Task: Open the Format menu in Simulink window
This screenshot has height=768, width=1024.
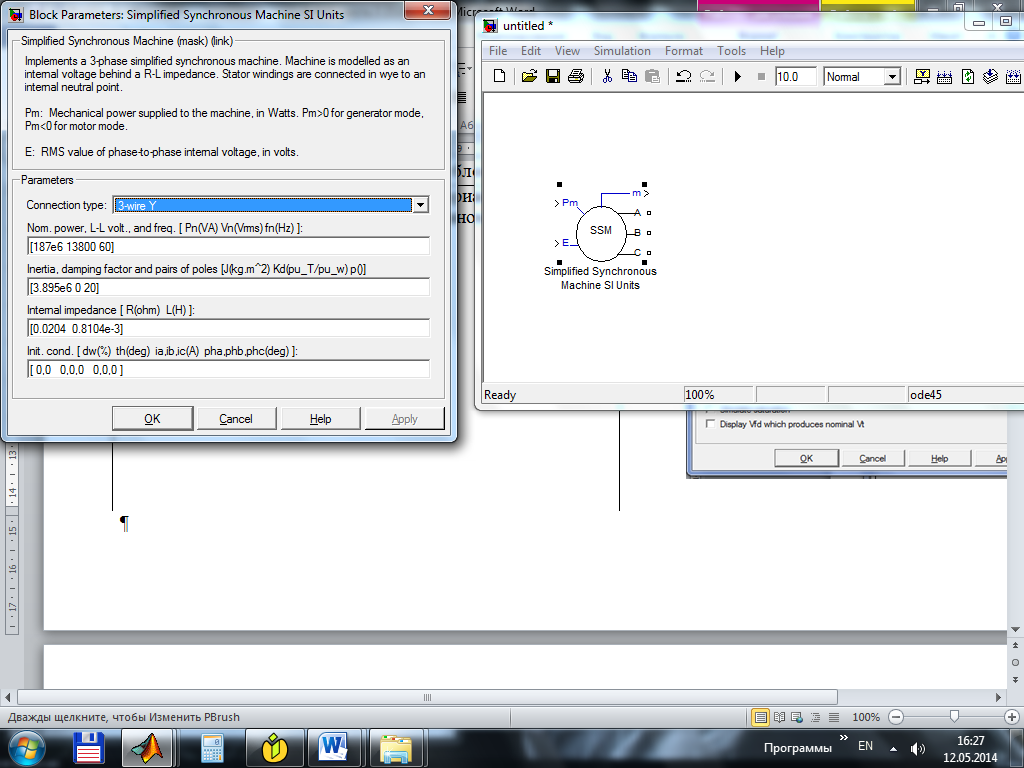Action: 684,51
